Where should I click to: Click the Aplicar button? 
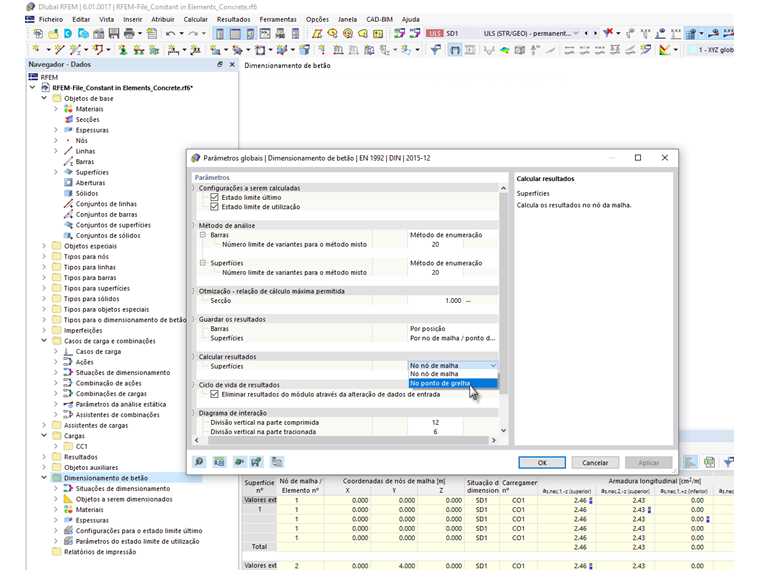click(648, 462)
